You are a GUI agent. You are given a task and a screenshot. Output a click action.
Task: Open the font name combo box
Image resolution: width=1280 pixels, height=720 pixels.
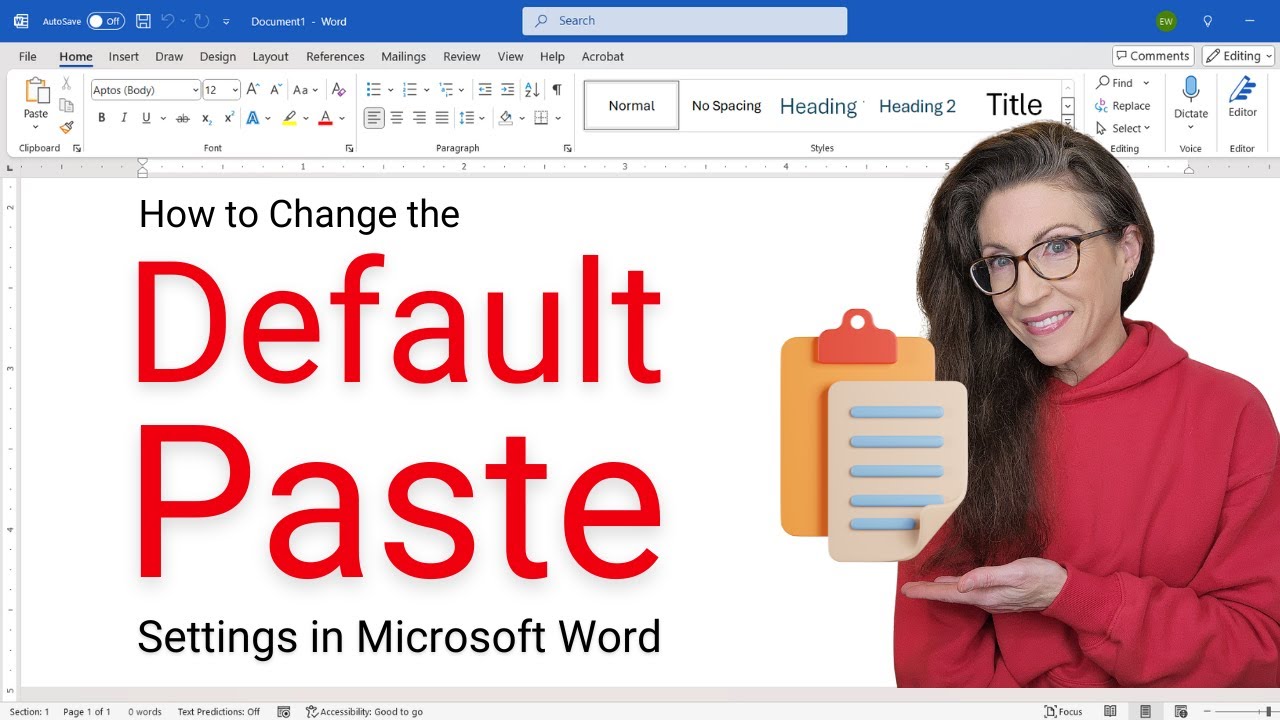click(146, 90)
